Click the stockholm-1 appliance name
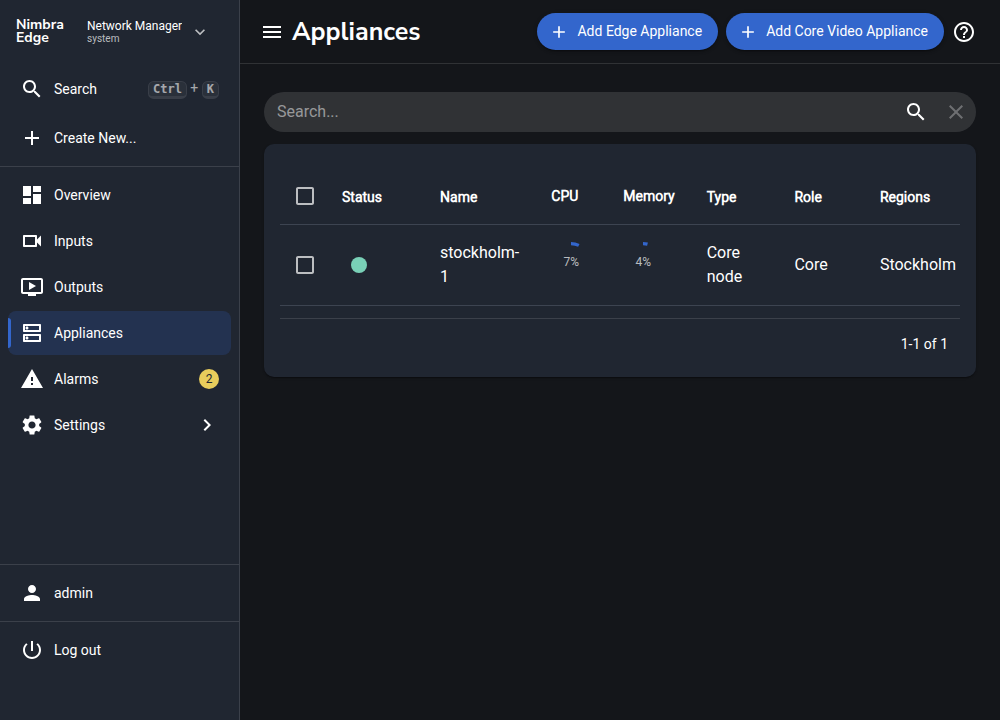1000x720 pixels. click(480, 265)
